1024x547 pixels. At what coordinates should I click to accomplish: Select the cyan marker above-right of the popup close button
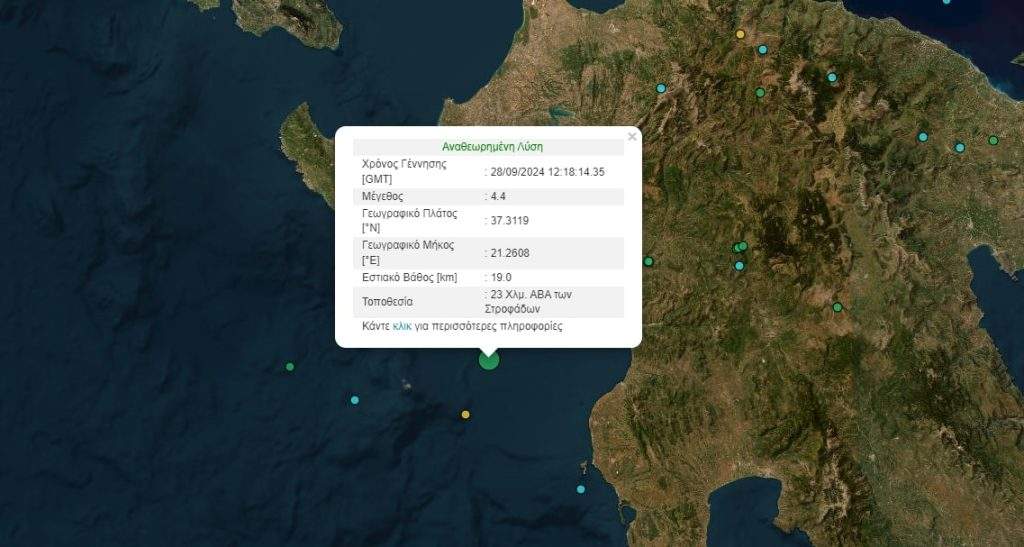point(660,89)
